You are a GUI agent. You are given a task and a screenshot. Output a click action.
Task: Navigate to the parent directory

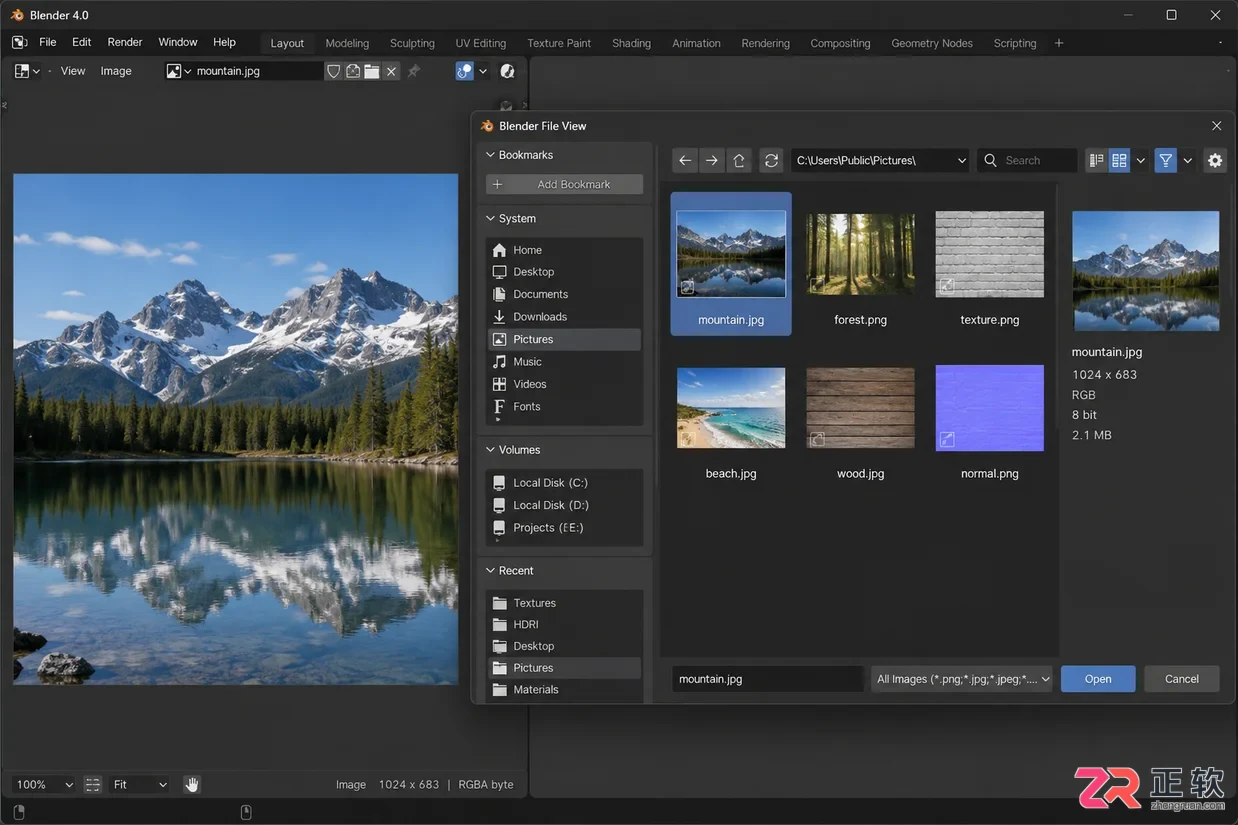coord(739,160)
